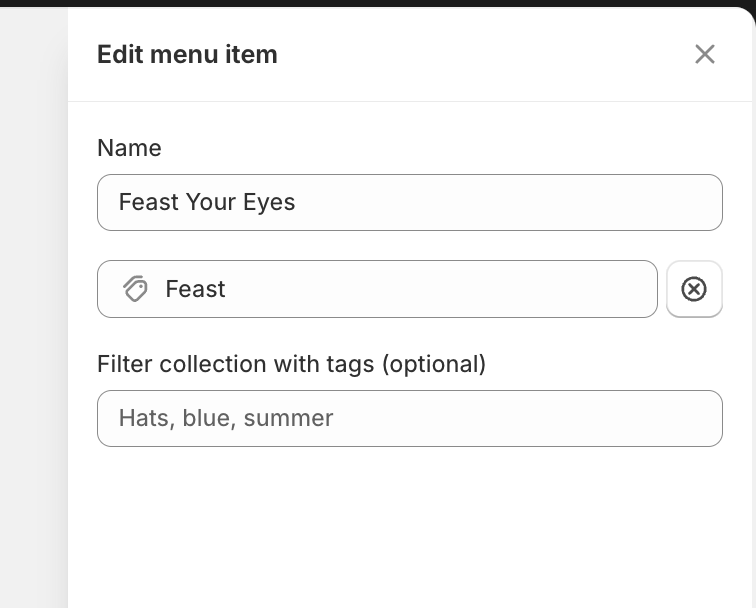756x608 pixels.
Task: Click empty space below the tags field
Action: (410, 520)
